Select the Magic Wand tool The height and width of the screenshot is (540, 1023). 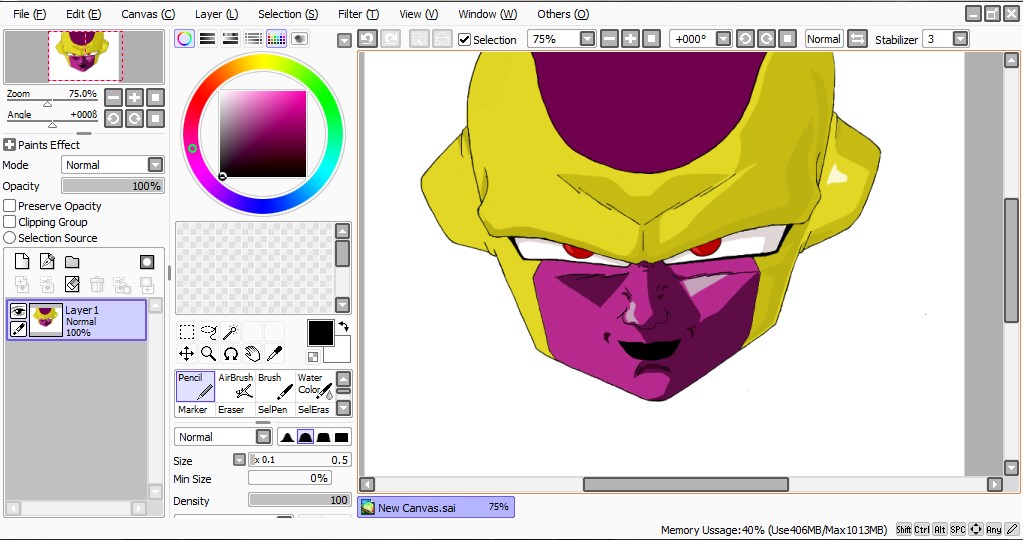click(230, 332)
